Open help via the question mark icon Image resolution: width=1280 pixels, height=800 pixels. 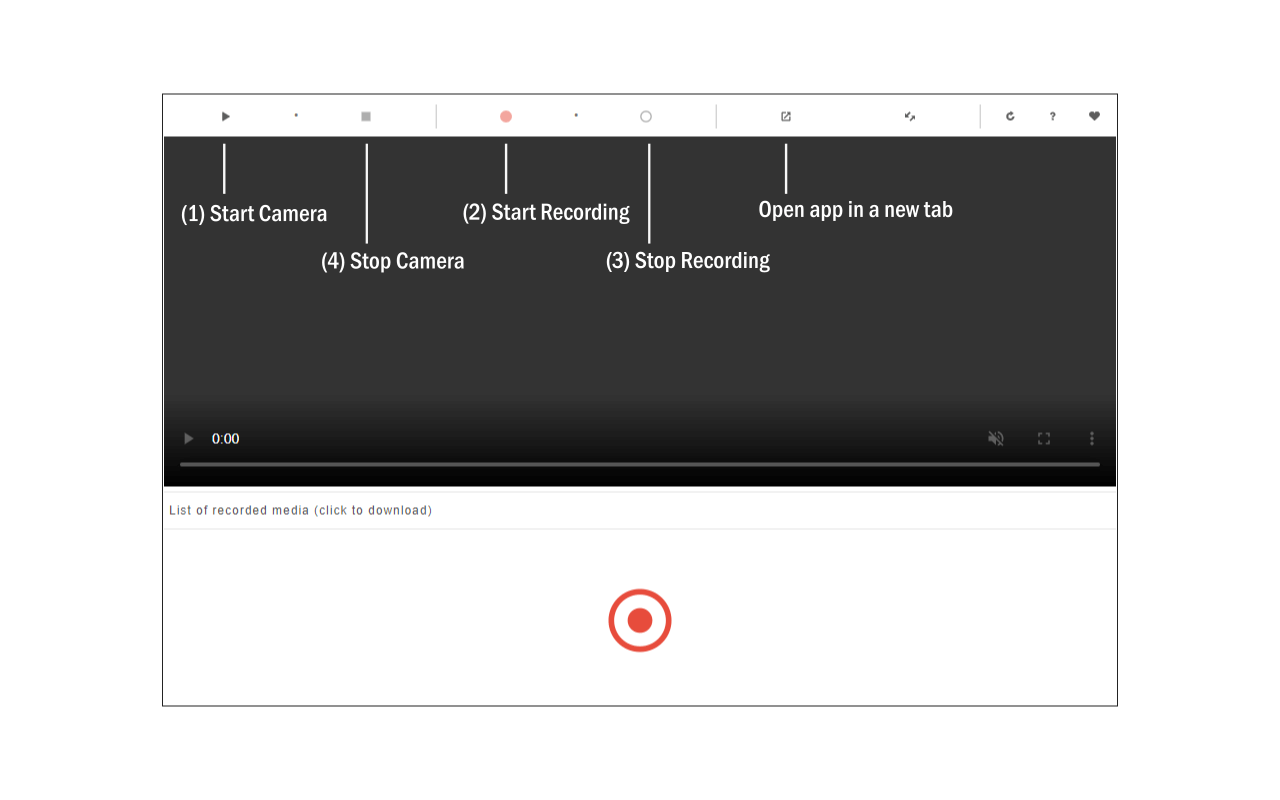pyautogui.click(x=1052, y=117)
